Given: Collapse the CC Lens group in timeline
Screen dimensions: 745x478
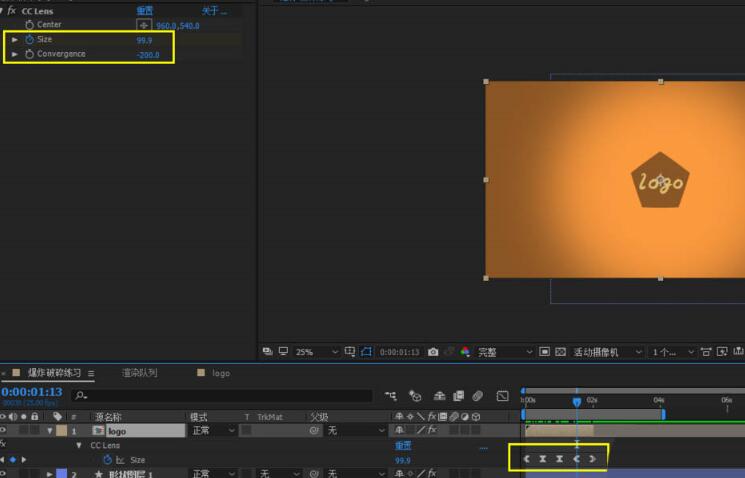Looking at the screenshot, I should (79, 446).
